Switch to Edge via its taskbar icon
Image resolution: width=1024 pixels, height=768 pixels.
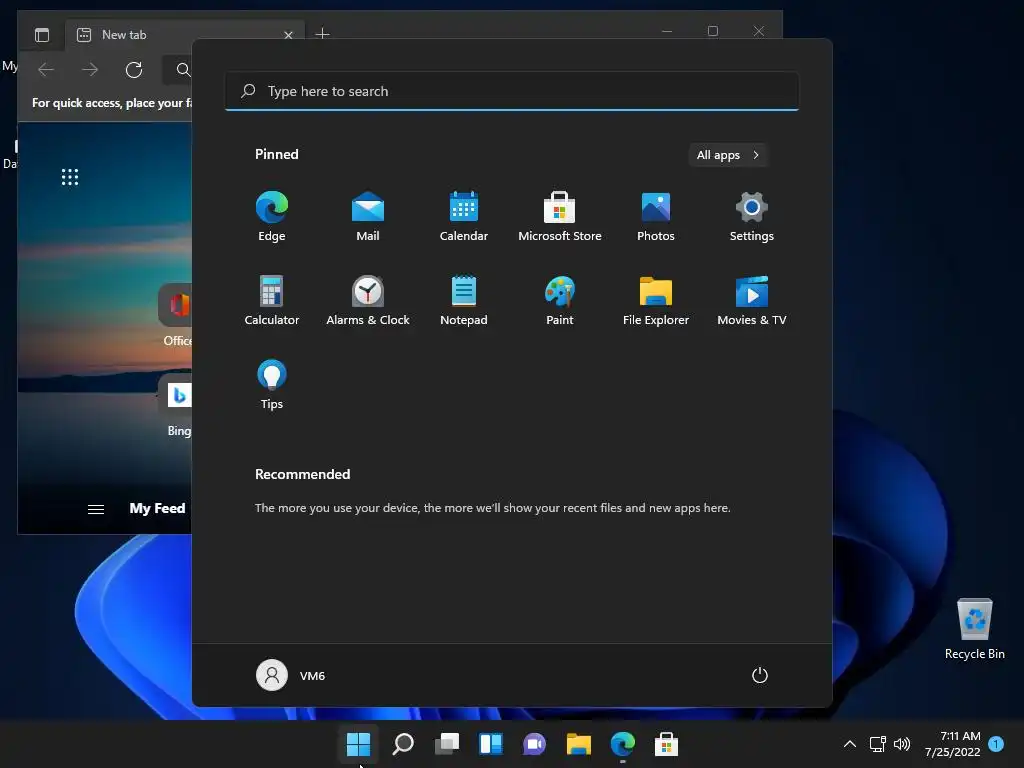[622, 744]
